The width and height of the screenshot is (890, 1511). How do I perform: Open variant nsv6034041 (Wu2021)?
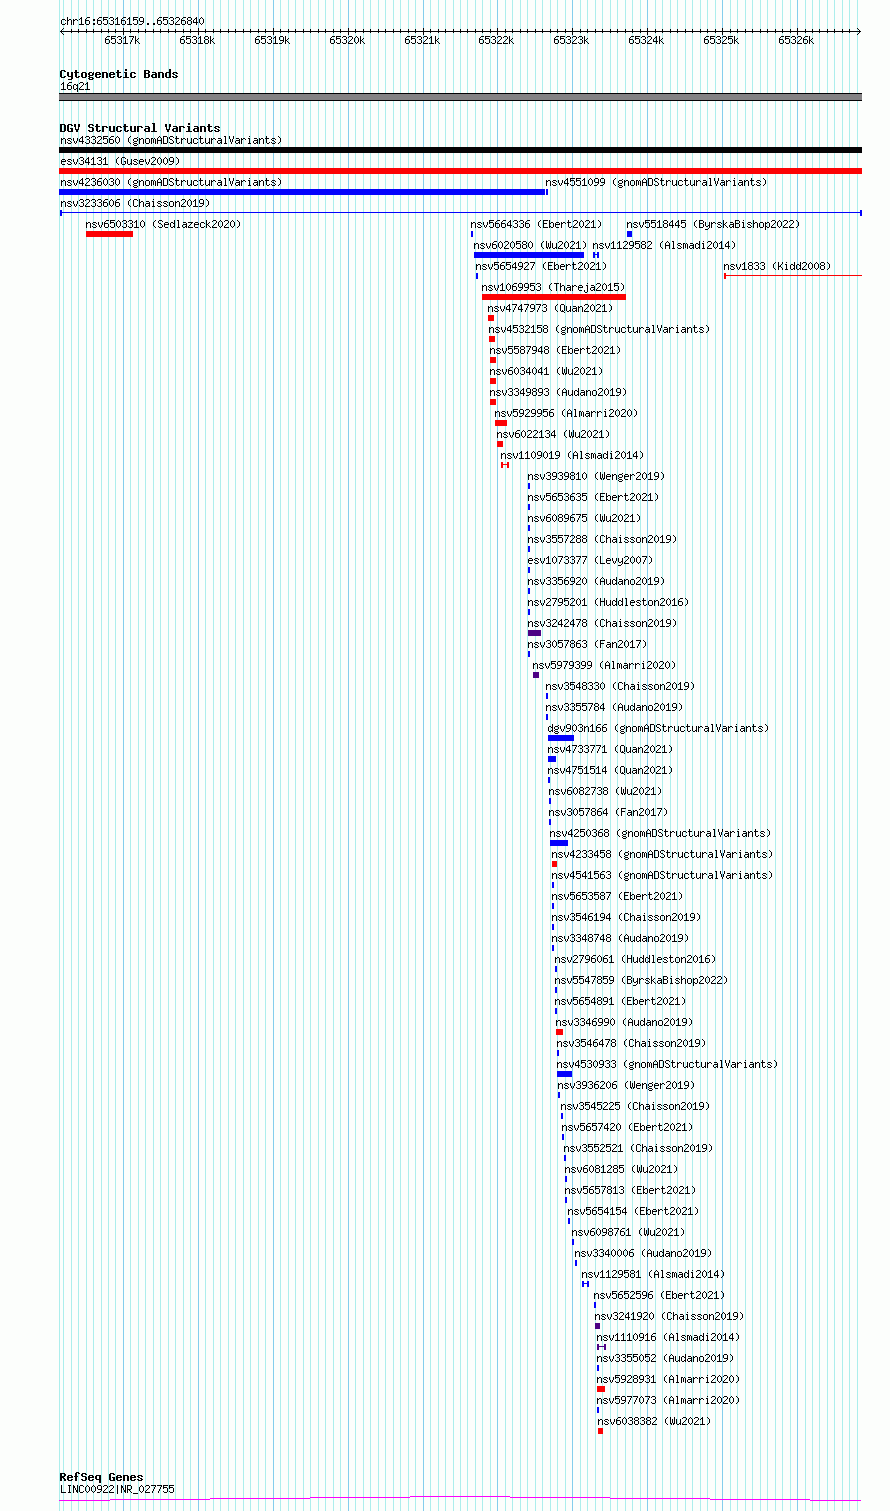[x=547, y=371]
